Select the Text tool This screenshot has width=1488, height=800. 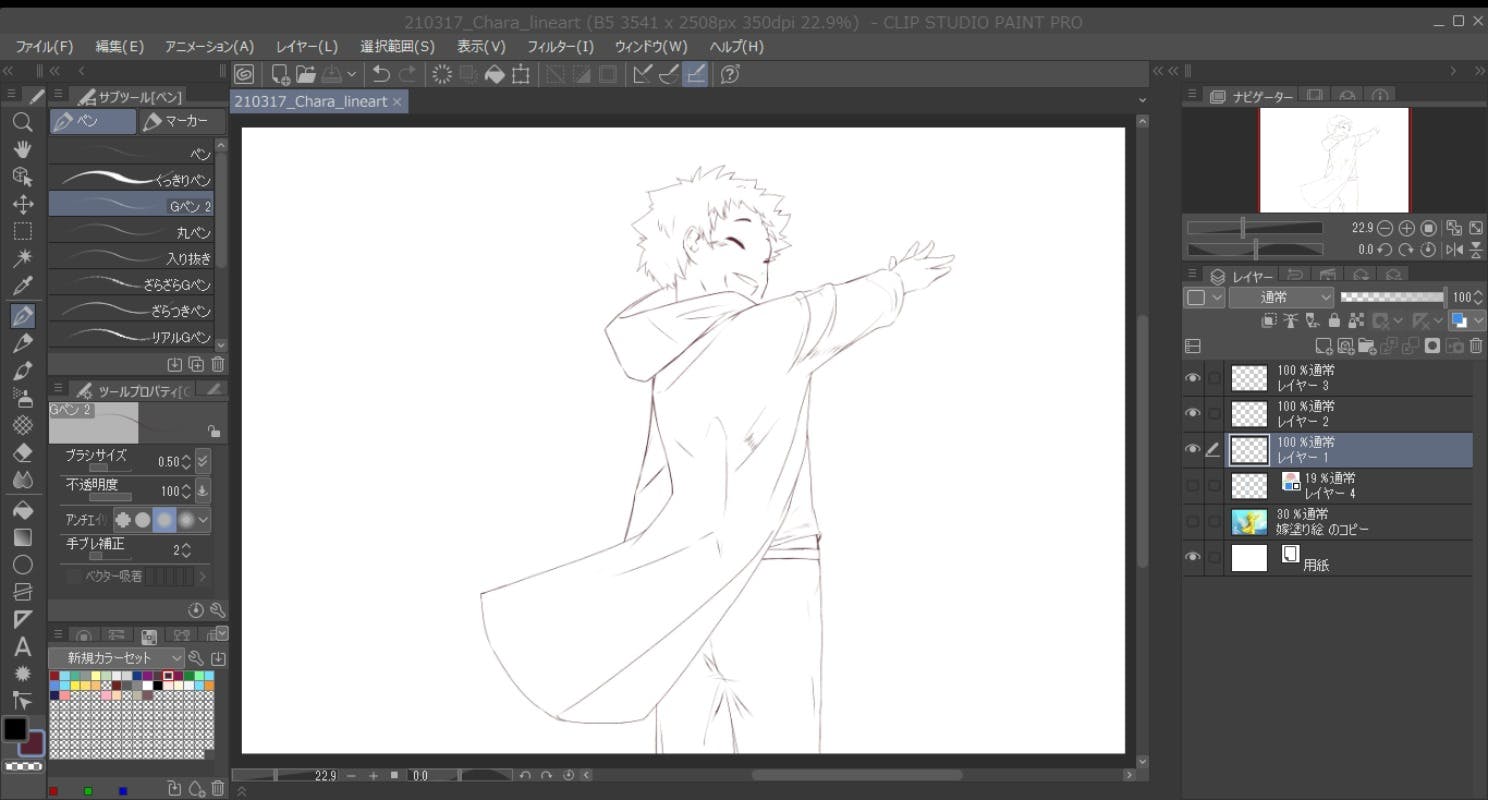click(x=22, y=647)
